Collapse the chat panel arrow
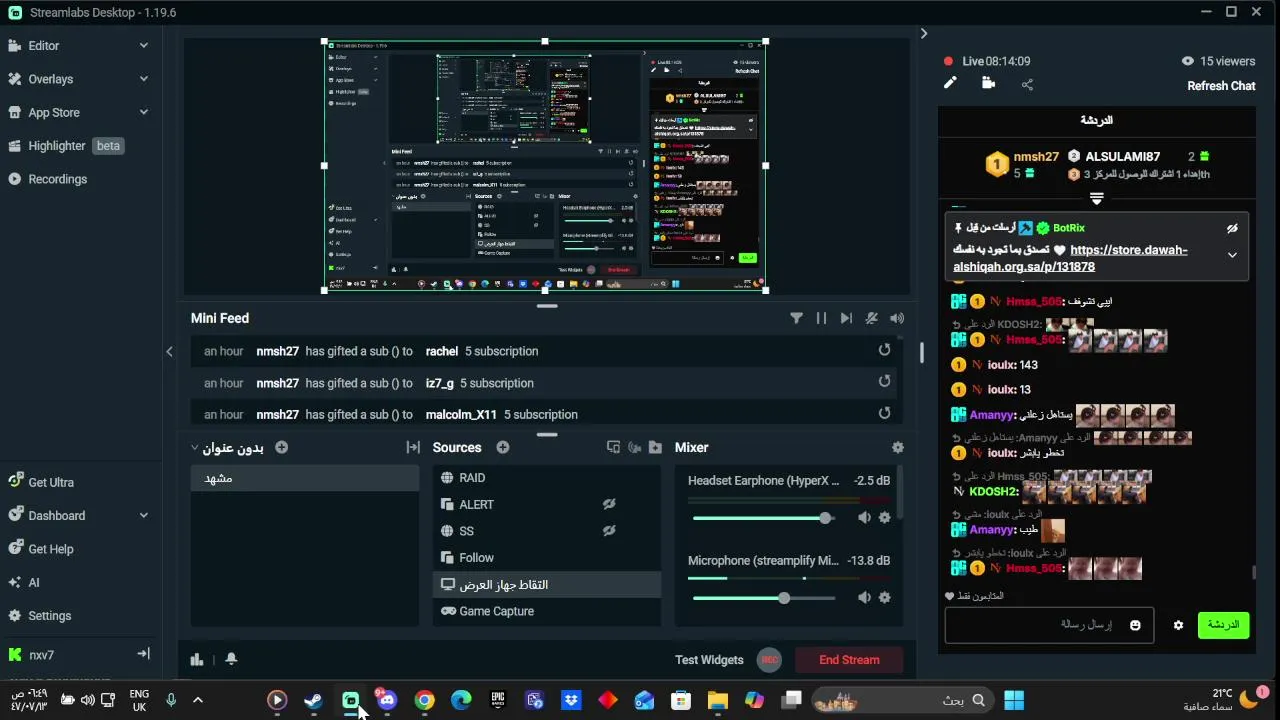The image size is (1280, 720). pos(923,33)
